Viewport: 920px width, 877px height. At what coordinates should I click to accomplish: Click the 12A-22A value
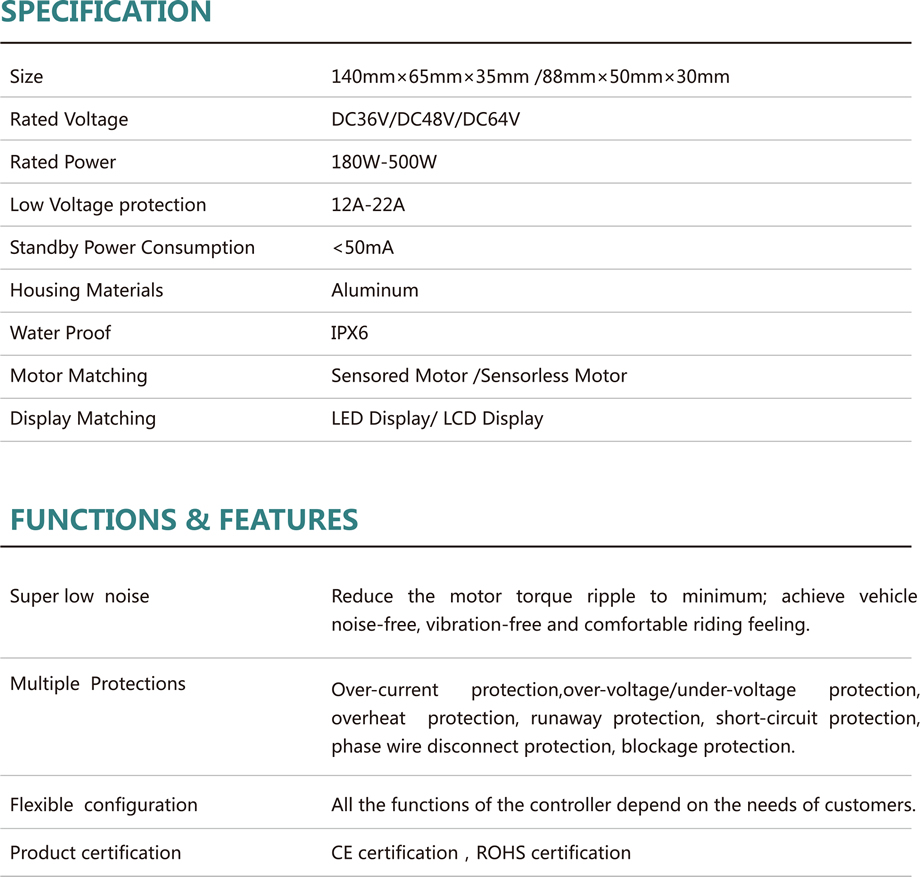[368, 205]
